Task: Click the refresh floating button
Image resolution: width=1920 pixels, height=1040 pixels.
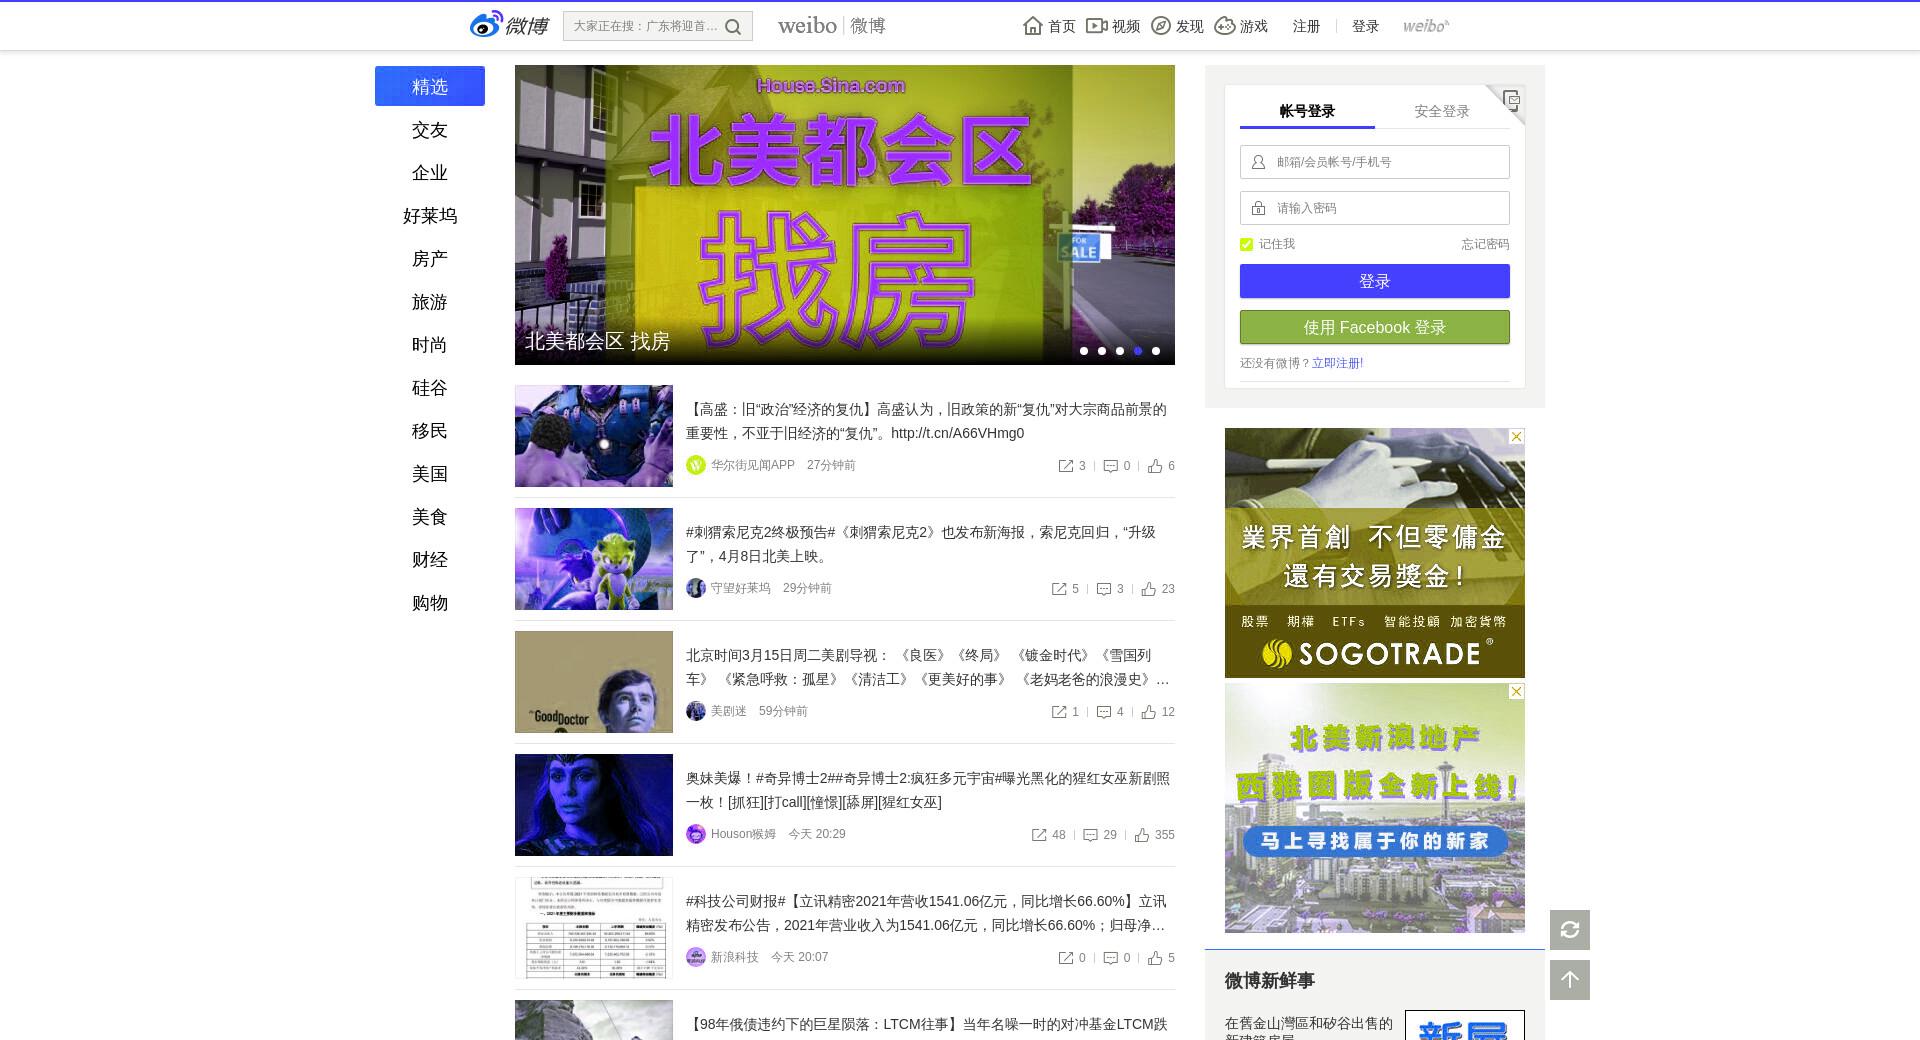Action: (x=1570, y=930)
